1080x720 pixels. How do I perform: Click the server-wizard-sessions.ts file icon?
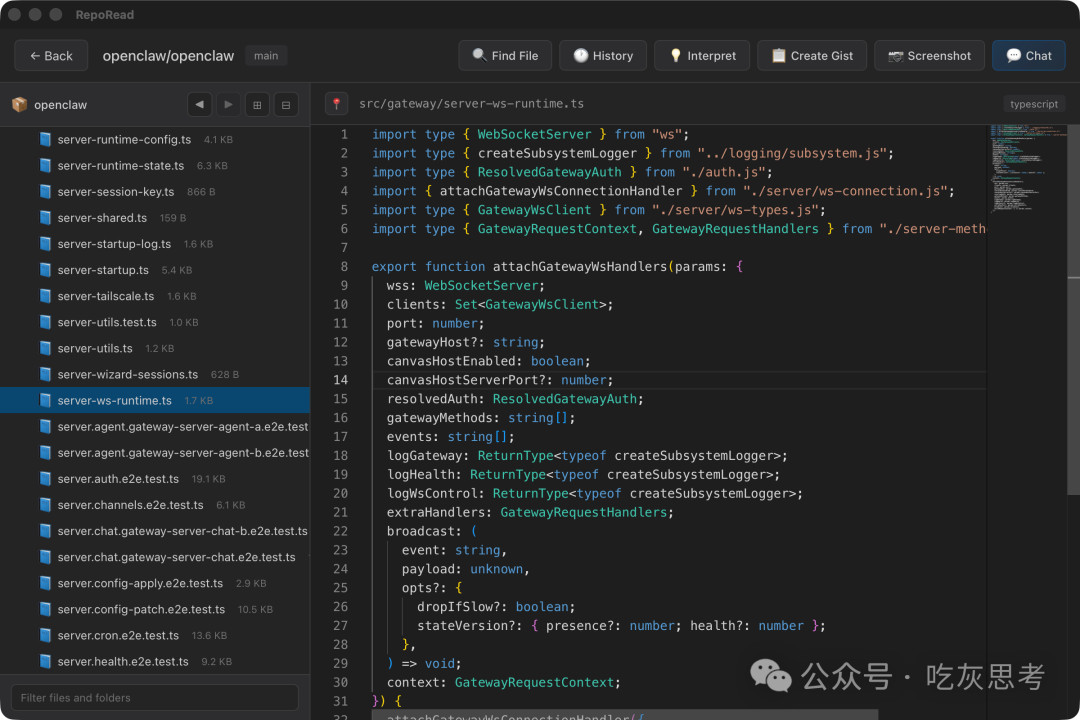pos(45,375)
